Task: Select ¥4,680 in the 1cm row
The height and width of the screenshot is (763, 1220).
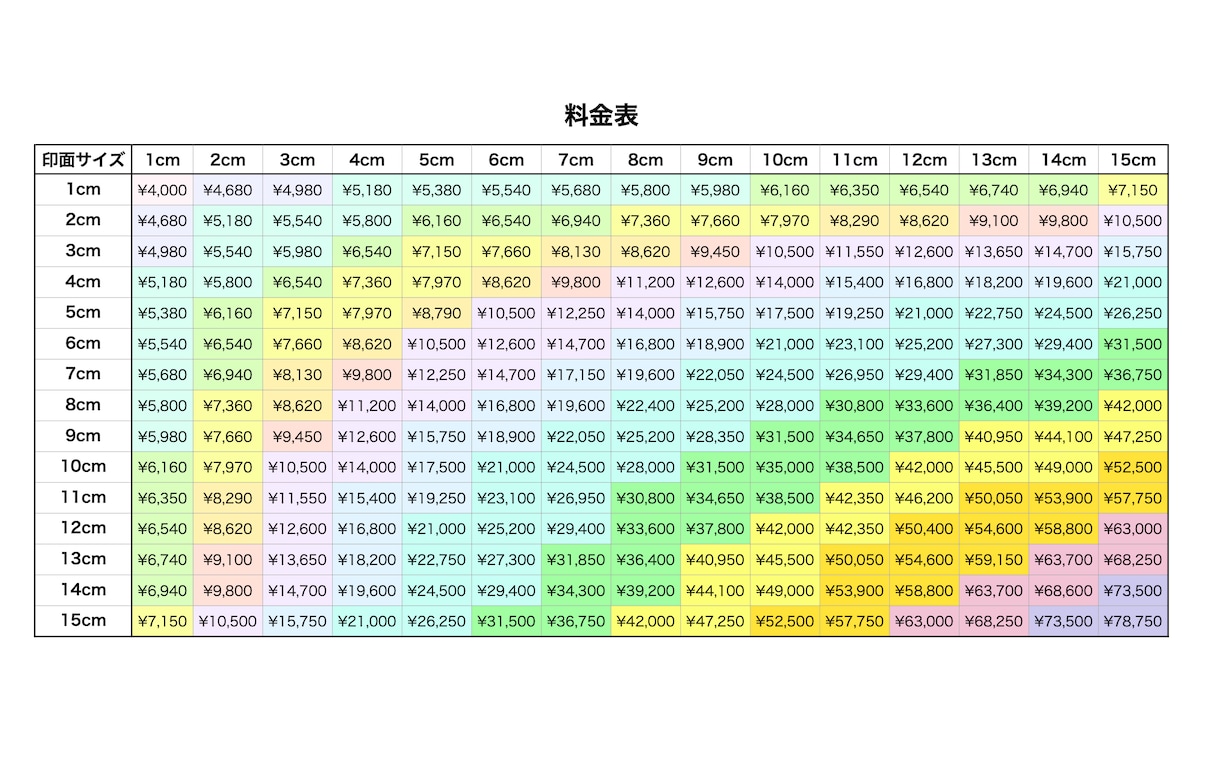Action: [227, 190]
